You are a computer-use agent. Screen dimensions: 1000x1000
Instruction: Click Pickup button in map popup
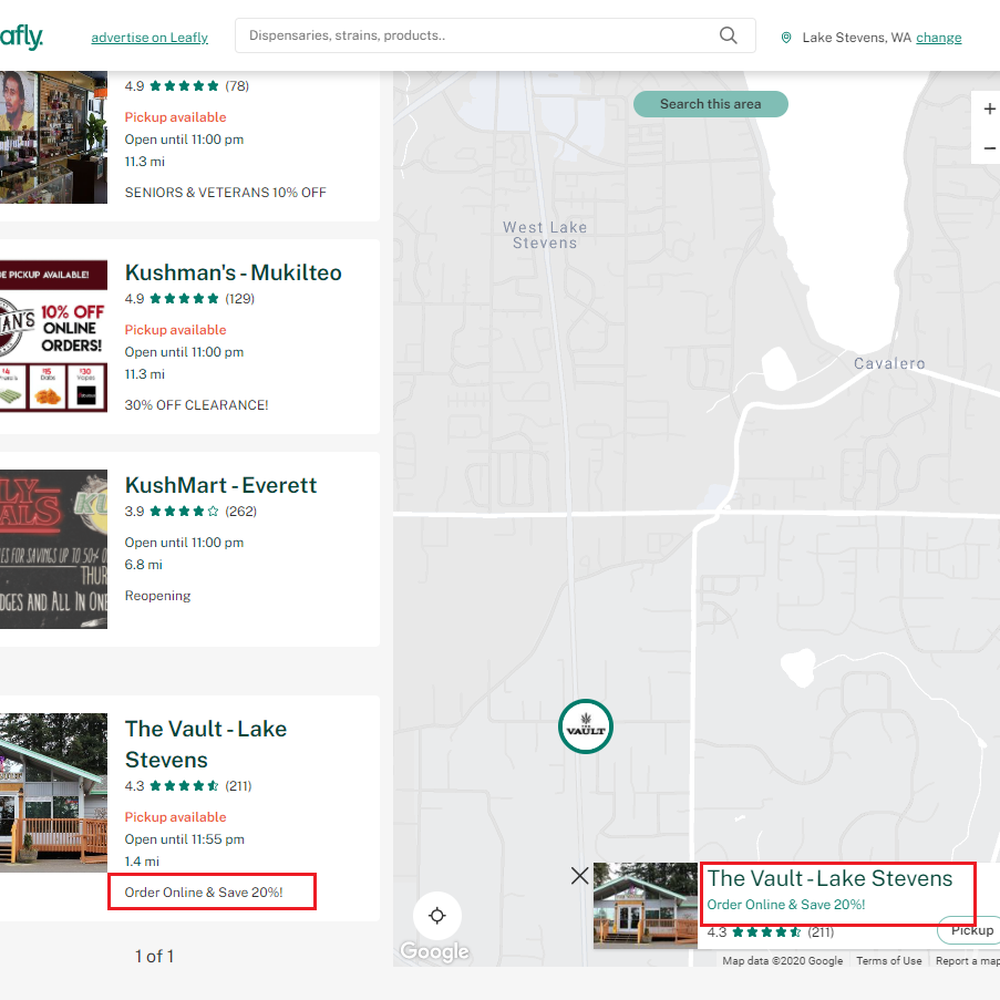[x=969, y=931]
